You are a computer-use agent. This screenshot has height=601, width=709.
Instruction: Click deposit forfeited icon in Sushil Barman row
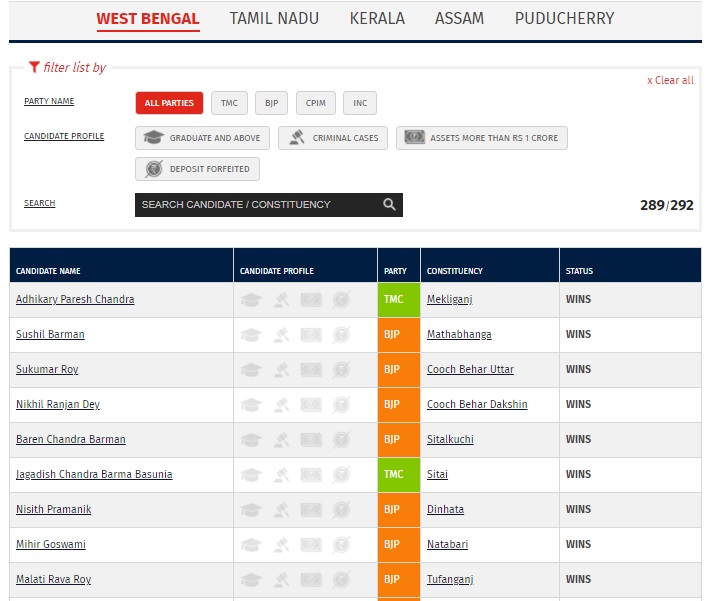[341, 335]
